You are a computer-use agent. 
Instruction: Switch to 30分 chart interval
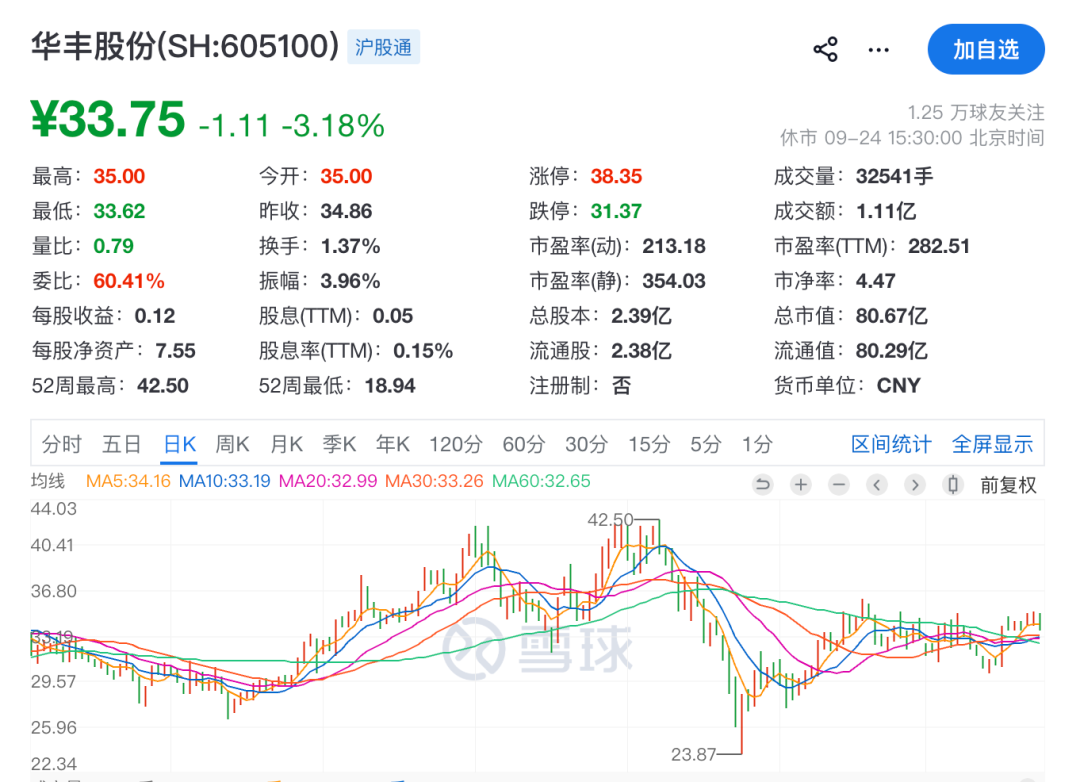[586, 444]
